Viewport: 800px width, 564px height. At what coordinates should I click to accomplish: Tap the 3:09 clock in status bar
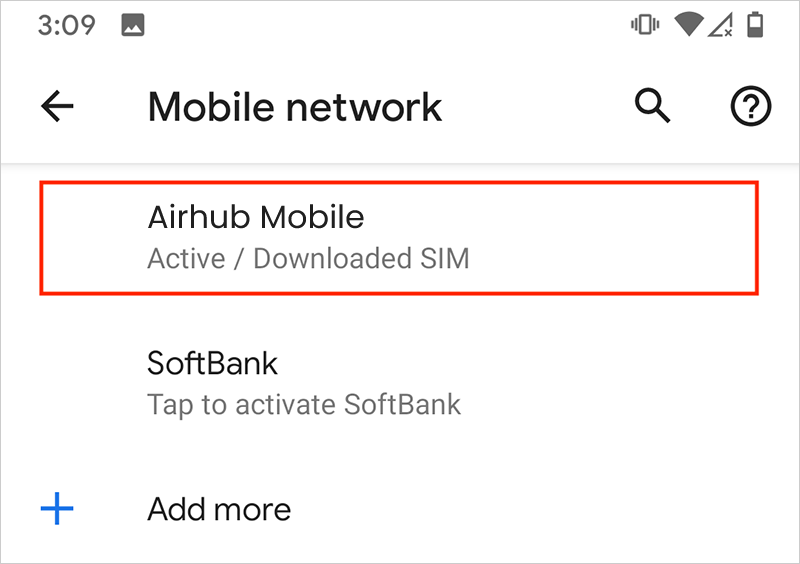64,26
